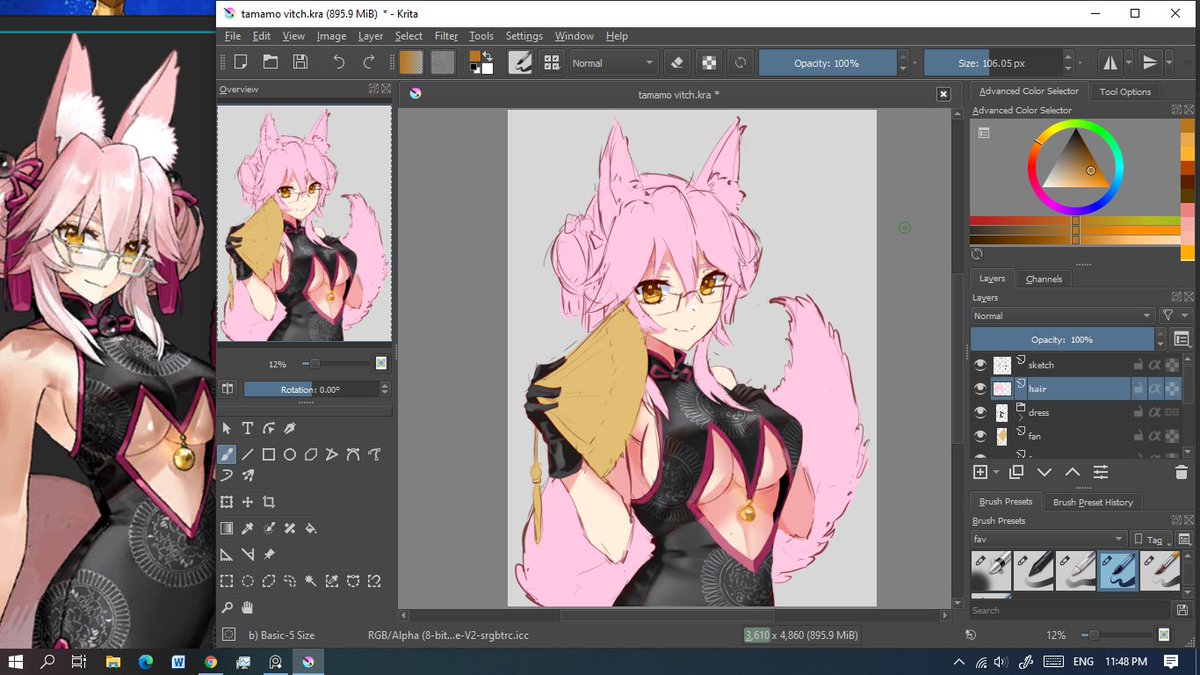Screen dimensions: 1200x675
Task: Click the Undo arrow in toolbar
Action: 339,62
